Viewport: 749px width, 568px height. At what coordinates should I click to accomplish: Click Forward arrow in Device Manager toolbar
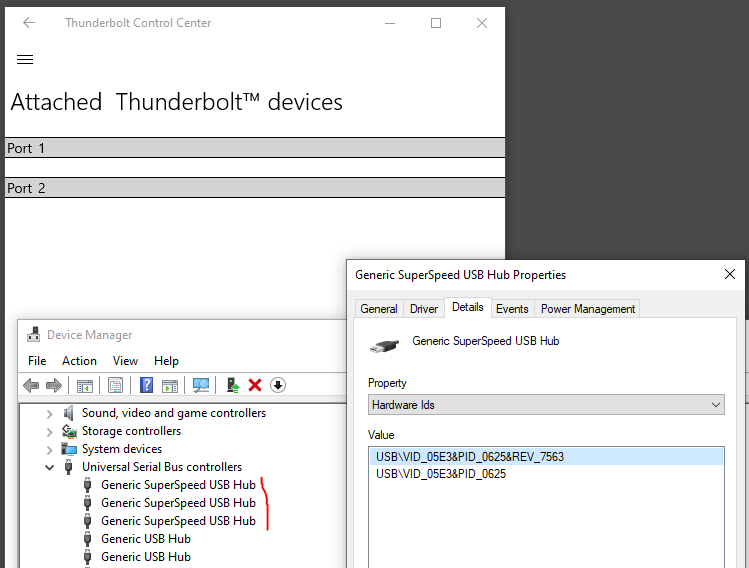click(54, 385)
